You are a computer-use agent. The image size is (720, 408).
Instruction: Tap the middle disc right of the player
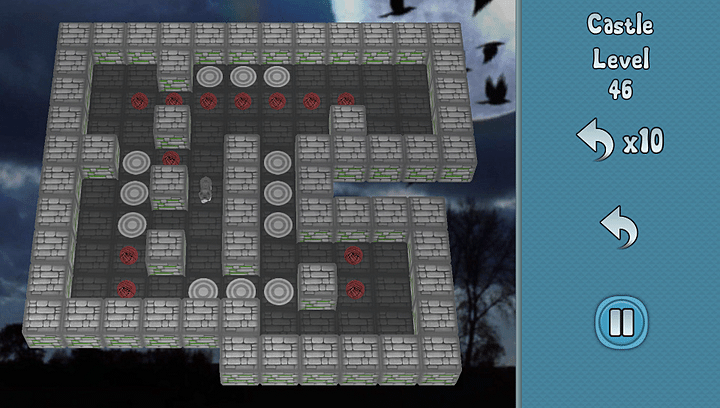(x=278, y=192)
